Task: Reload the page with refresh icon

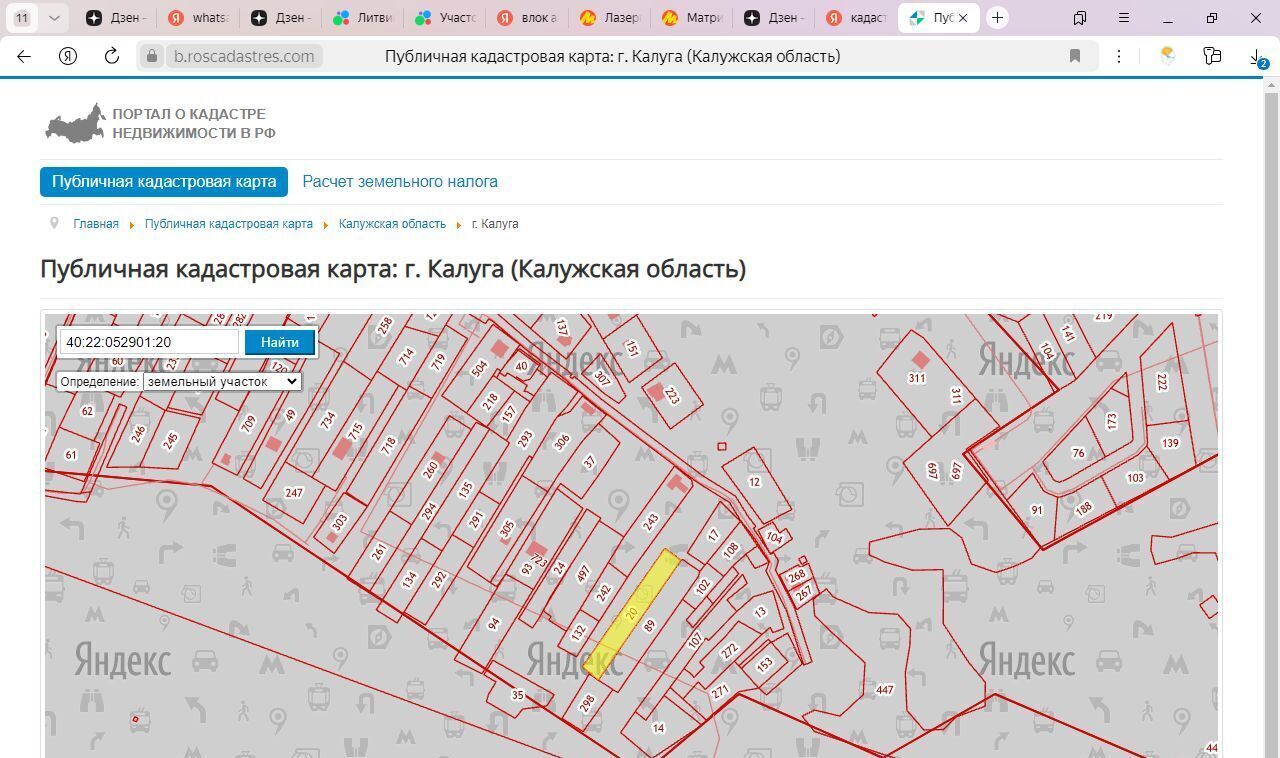Action: tap(112, 56)
